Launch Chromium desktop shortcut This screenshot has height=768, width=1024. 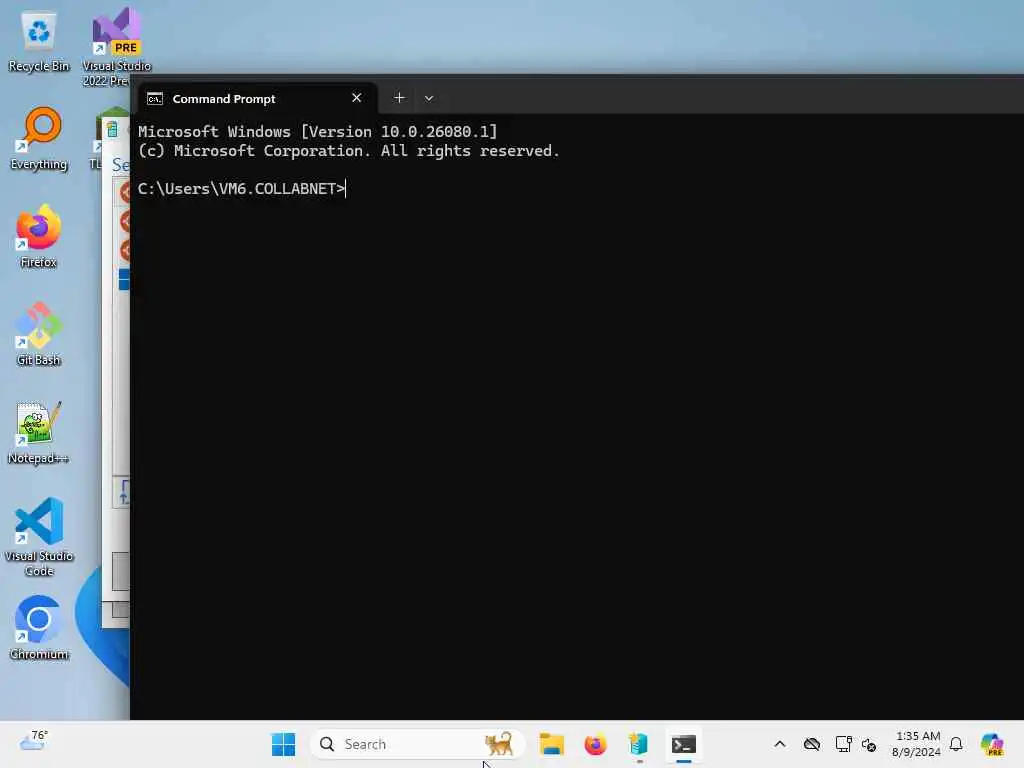39,628
